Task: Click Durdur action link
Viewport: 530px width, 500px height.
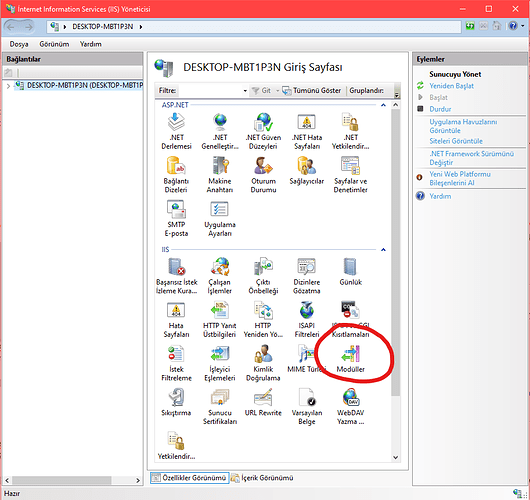Action: 440,109
